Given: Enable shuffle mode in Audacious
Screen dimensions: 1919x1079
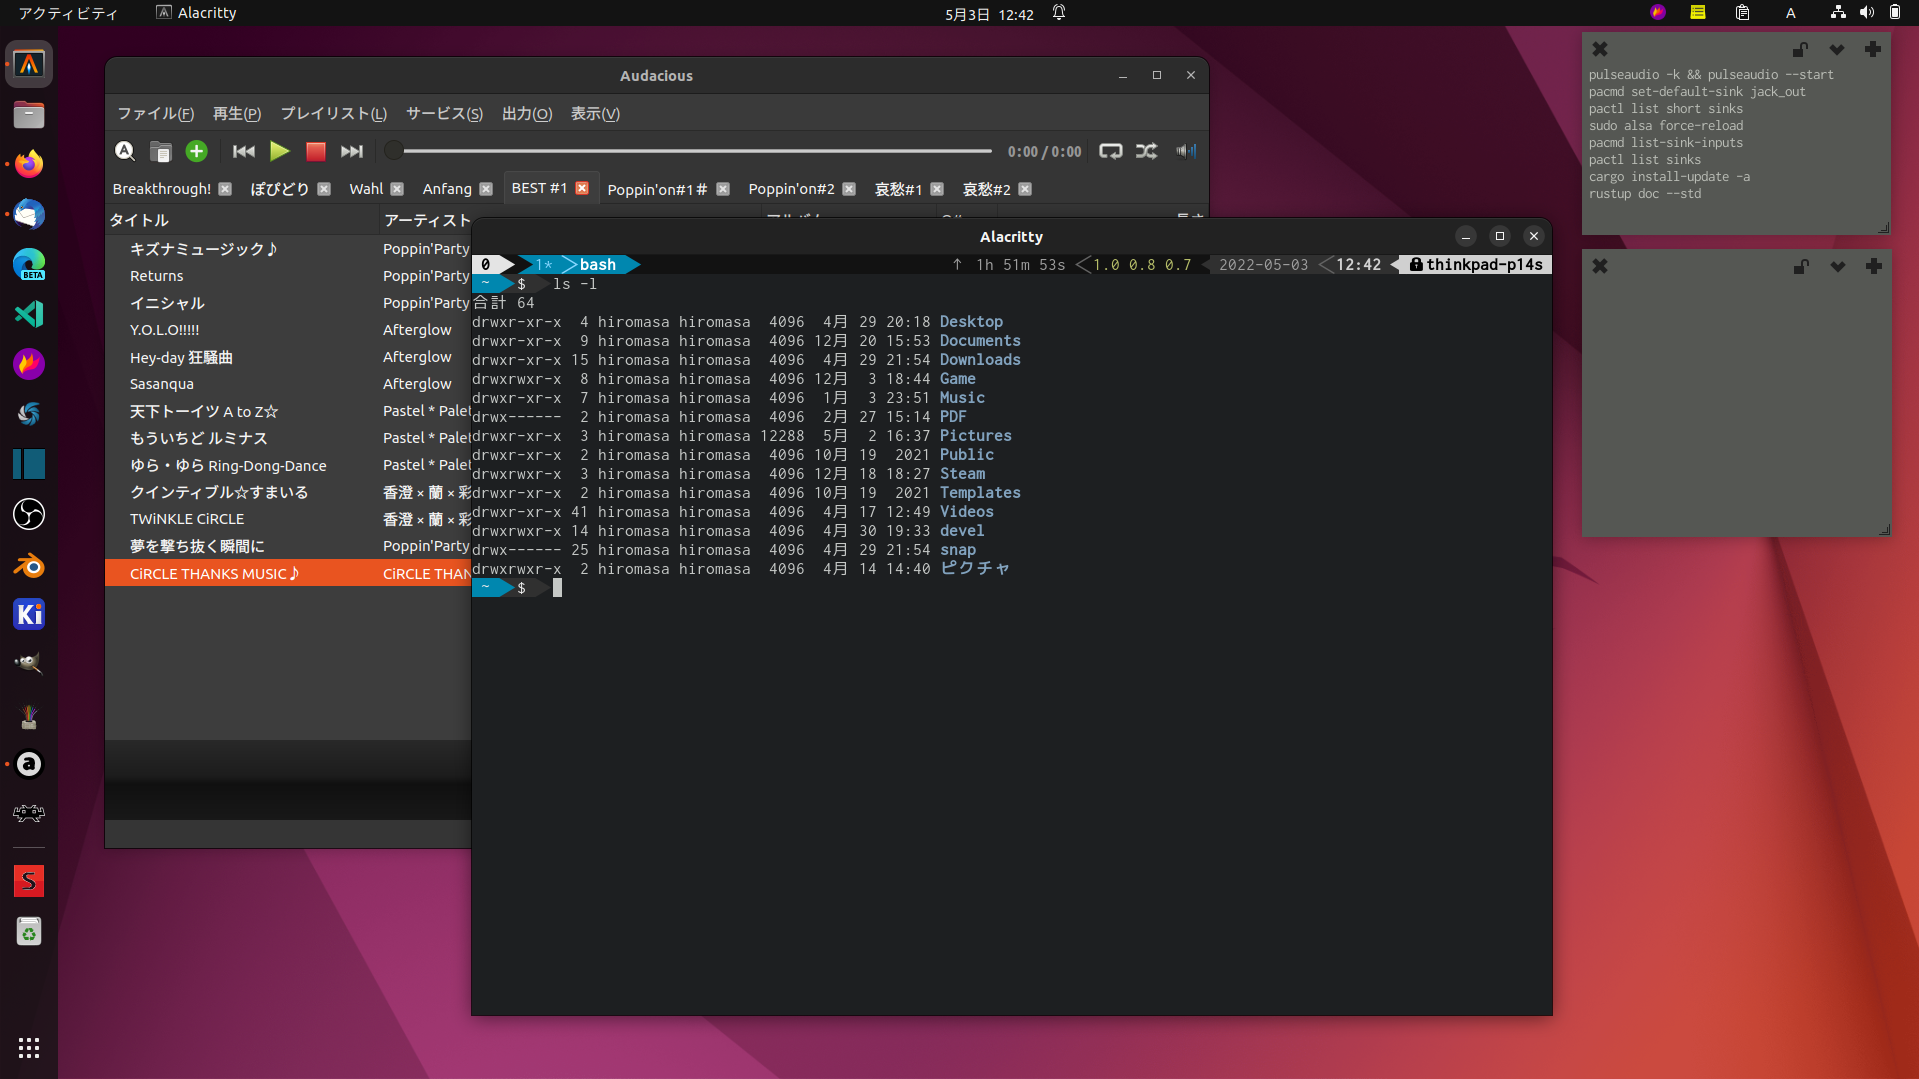Looking at the screenshot, I should click(x=1147, y=151).
